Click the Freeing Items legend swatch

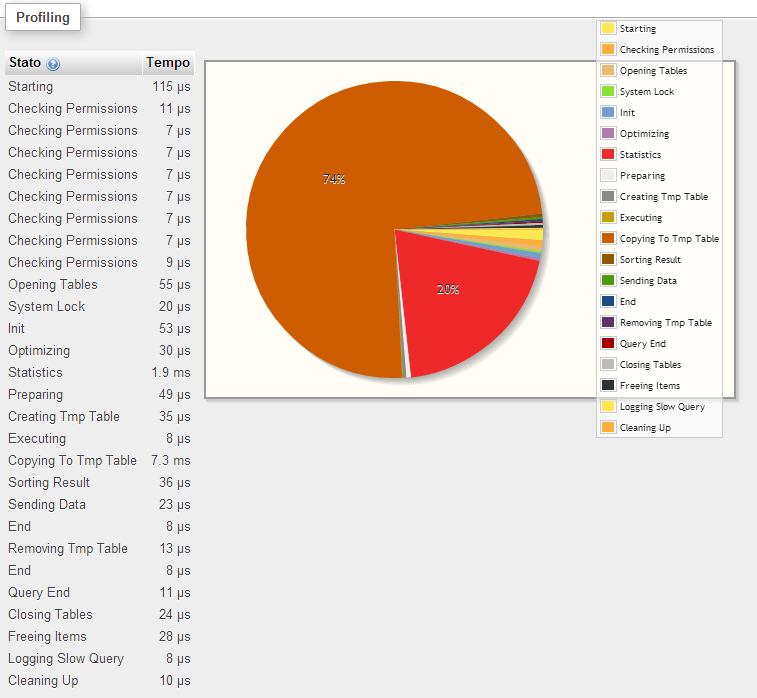[607, 386]
